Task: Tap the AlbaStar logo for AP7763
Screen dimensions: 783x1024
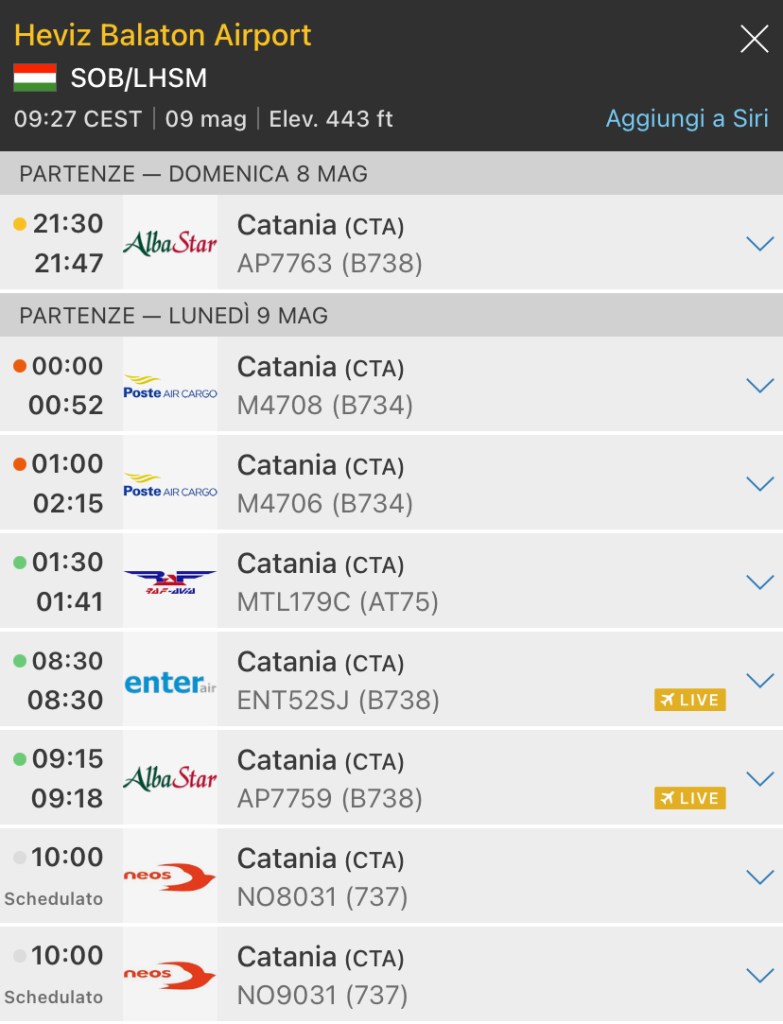Action: (x=170, y=243)
